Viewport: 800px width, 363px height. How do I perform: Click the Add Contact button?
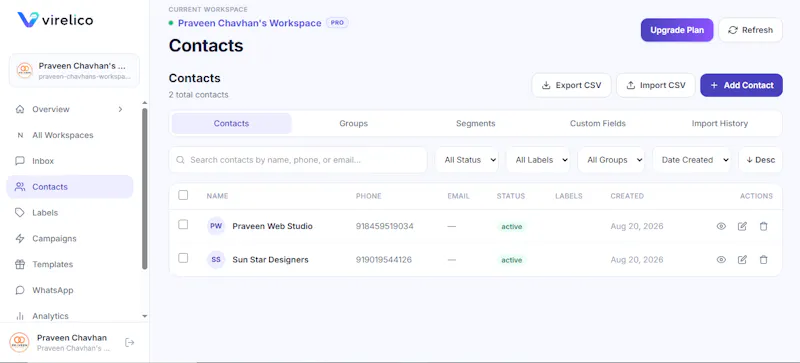click(741, 85)
